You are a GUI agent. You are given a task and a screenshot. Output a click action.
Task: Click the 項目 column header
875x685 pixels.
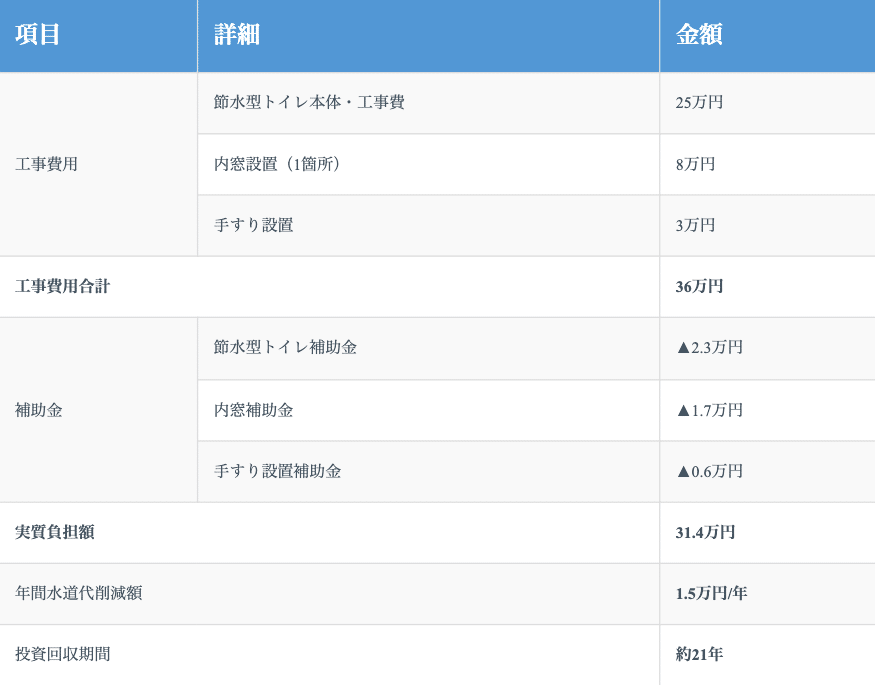coord(38,35)
